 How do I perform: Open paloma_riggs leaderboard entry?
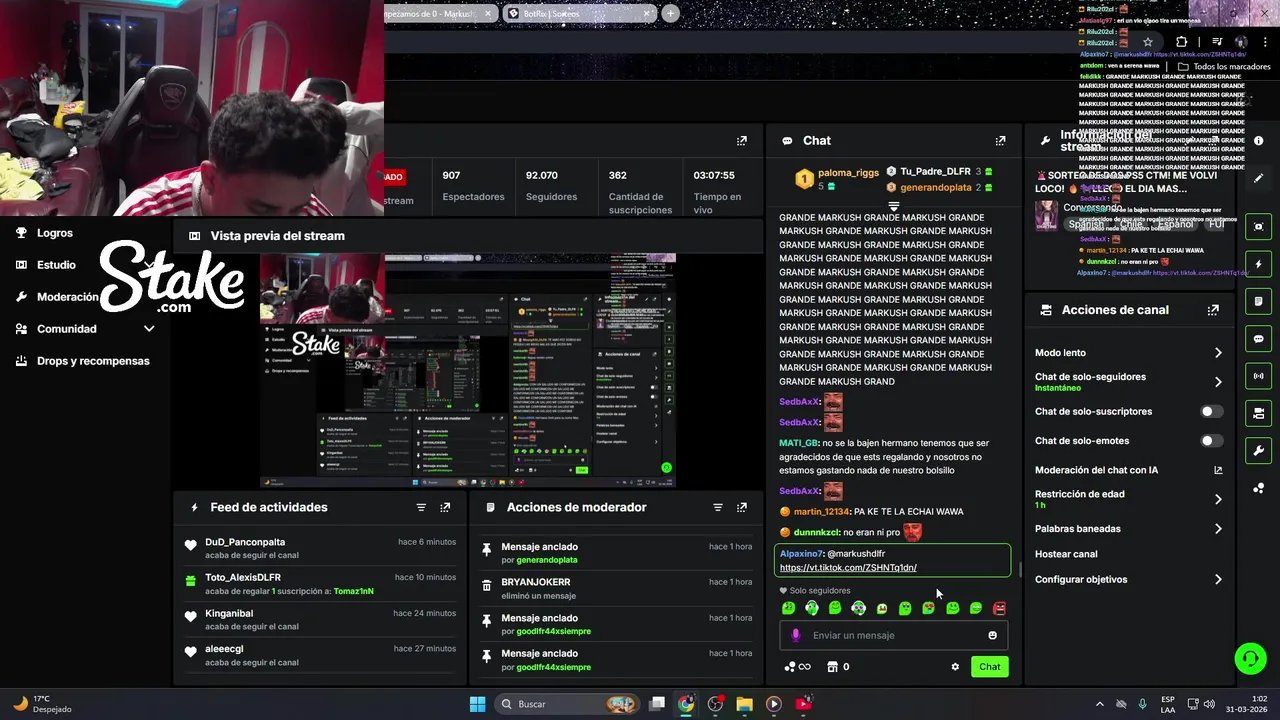[836, 179]
